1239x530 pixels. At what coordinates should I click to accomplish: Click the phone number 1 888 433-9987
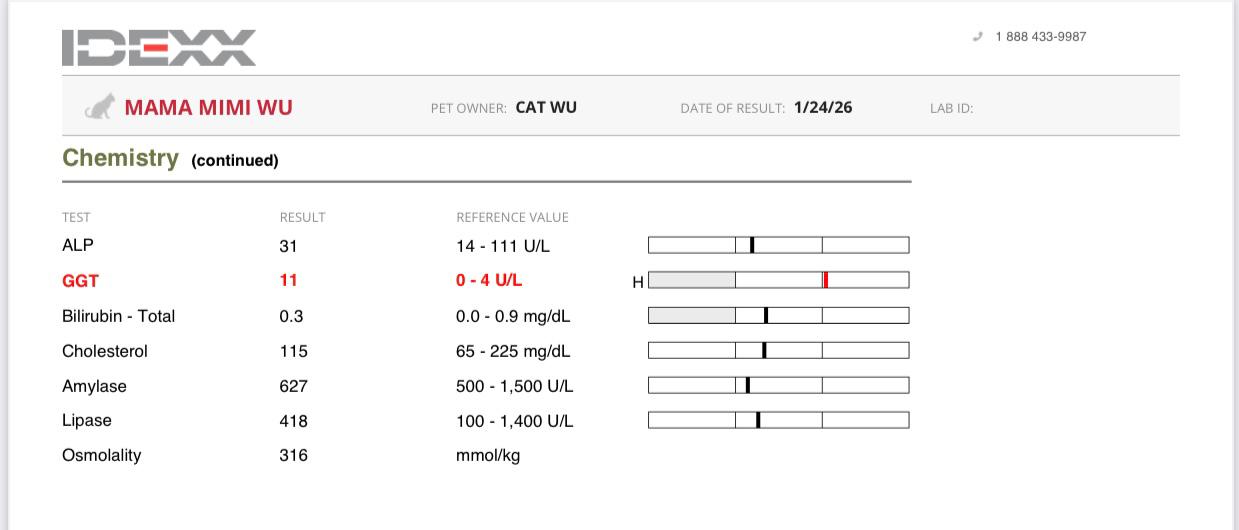point(1040,37)
